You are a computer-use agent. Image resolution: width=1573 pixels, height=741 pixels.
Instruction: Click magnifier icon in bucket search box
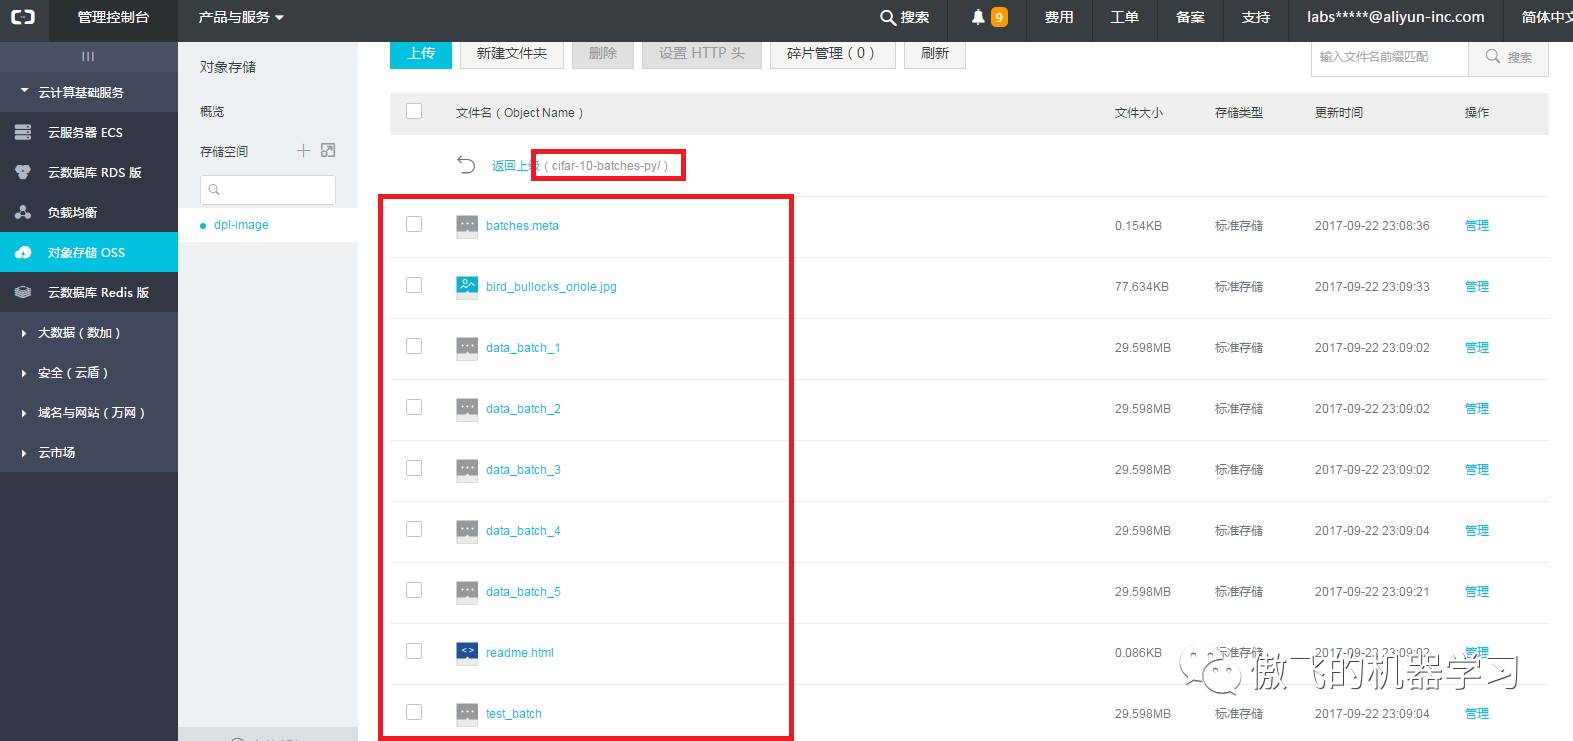point(214,190)
